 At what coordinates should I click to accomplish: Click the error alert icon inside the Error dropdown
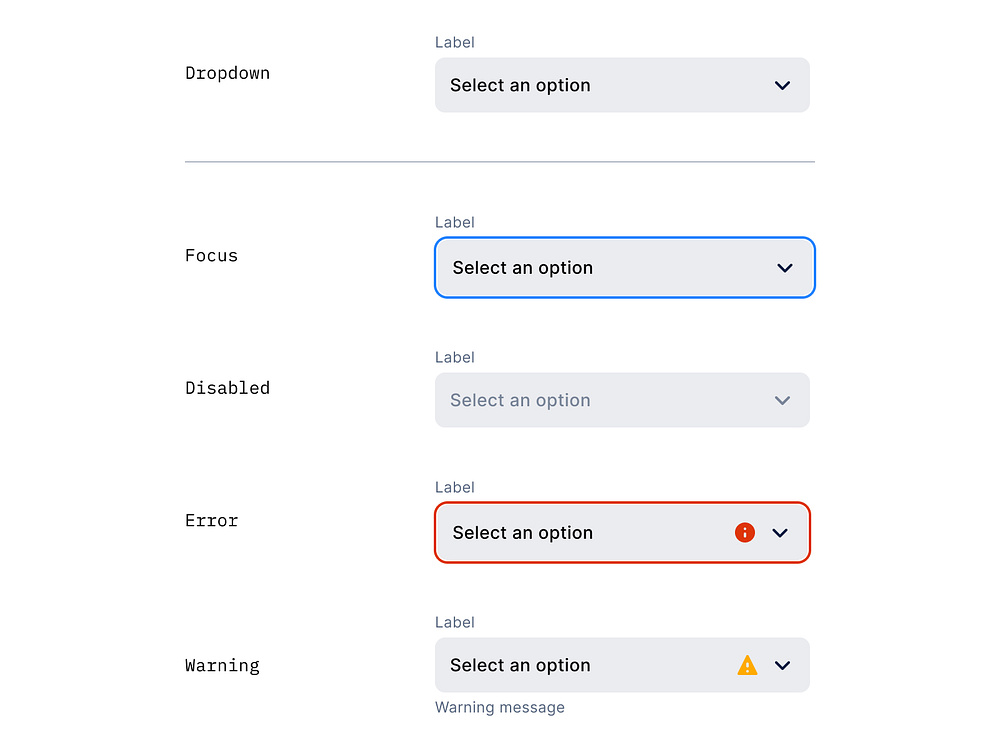745,532
